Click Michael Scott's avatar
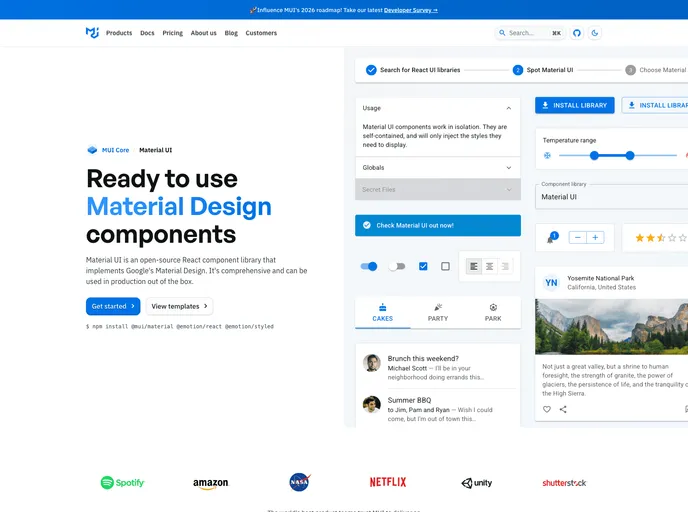 pyautogui.click(x=372, y=363)
